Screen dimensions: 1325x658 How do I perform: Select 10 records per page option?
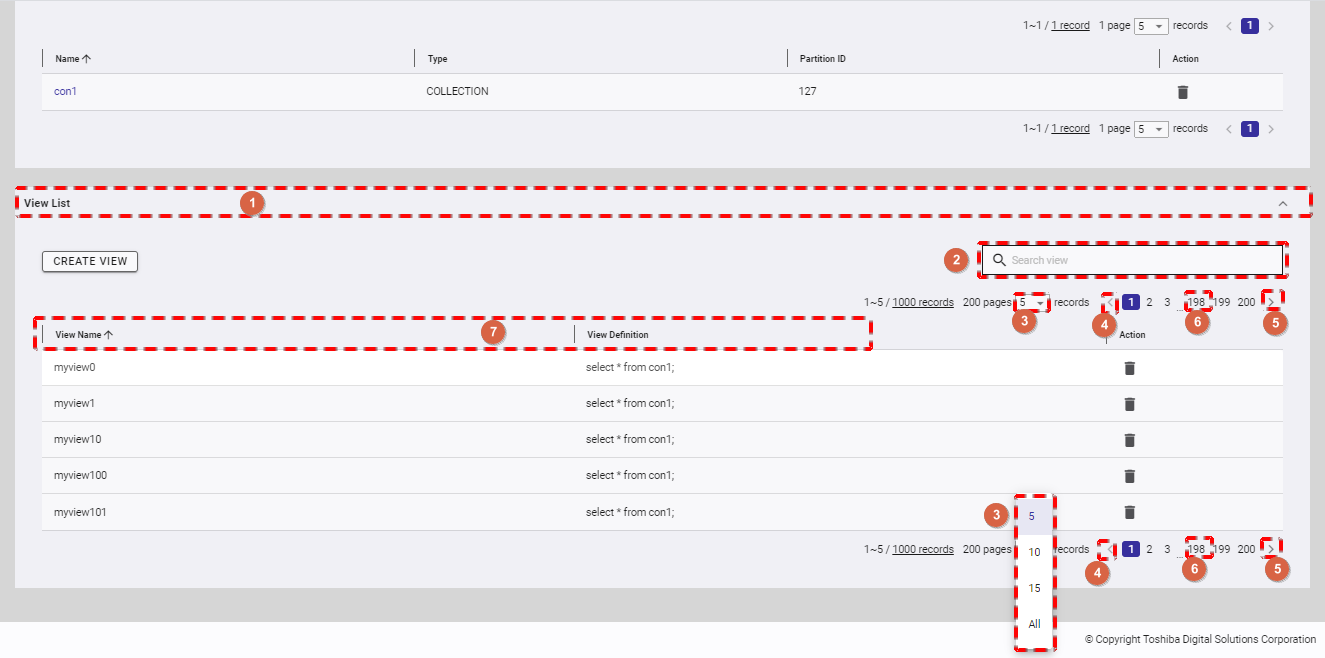[1034, 552]
